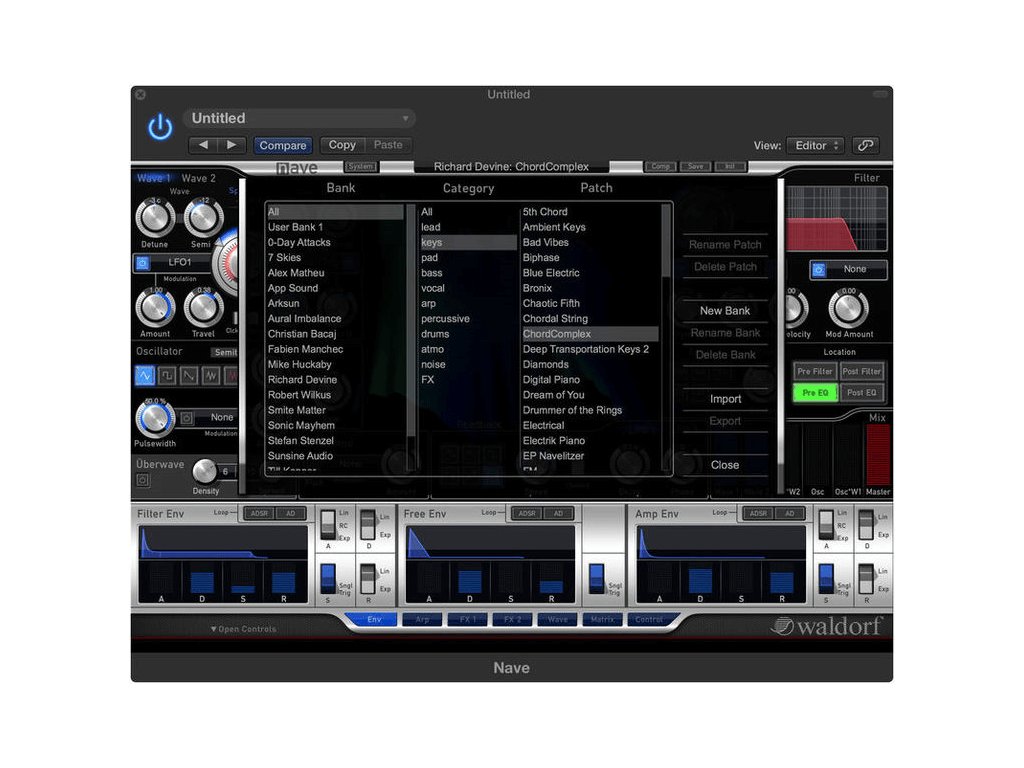Screen dimensions: 1024x768
Task: Switch to the Wave tab
Action: point(557,619)
